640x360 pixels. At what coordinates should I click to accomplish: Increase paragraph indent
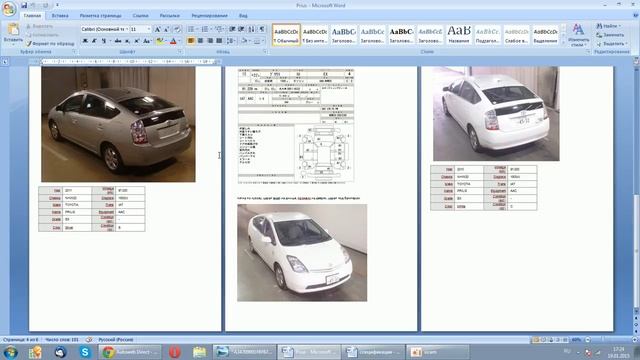click(x=241, y=29)
